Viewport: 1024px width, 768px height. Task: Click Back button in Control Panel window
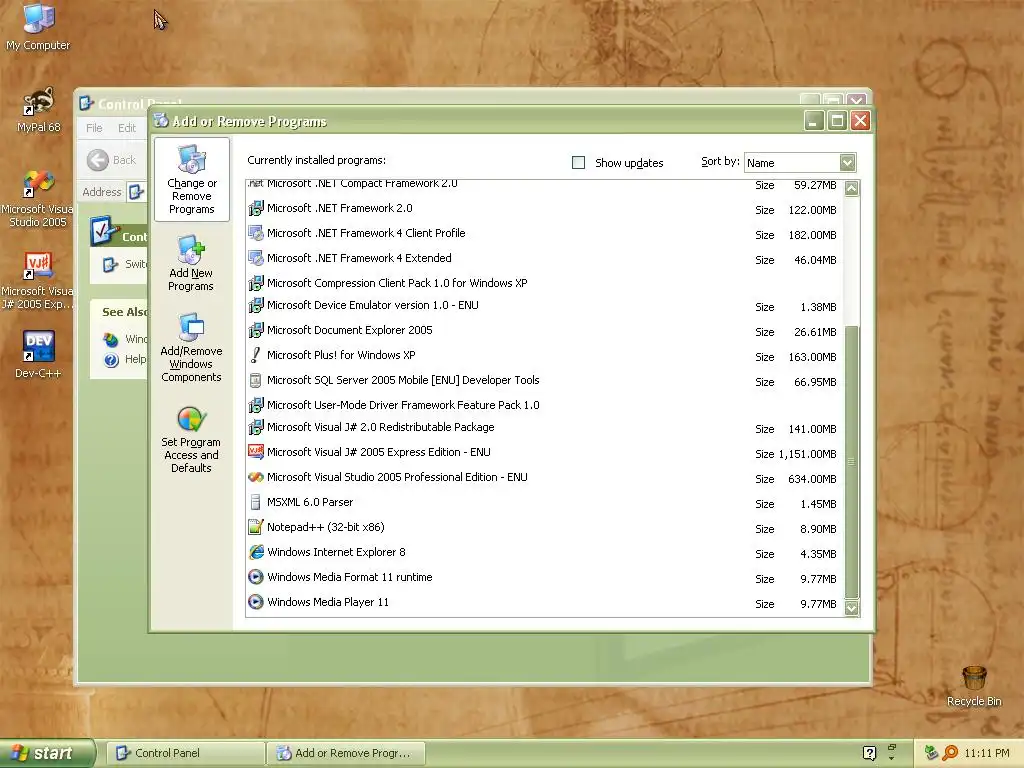click(112, 160)
